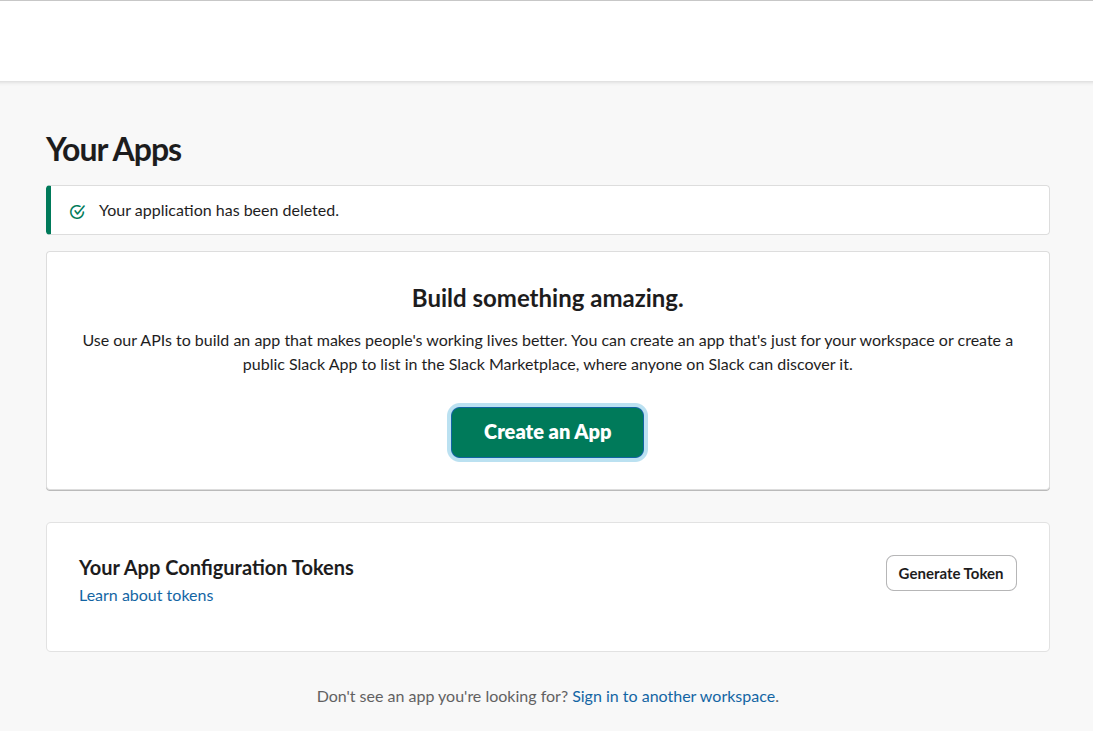Click the green accent bar on the alert

point(48,210)
